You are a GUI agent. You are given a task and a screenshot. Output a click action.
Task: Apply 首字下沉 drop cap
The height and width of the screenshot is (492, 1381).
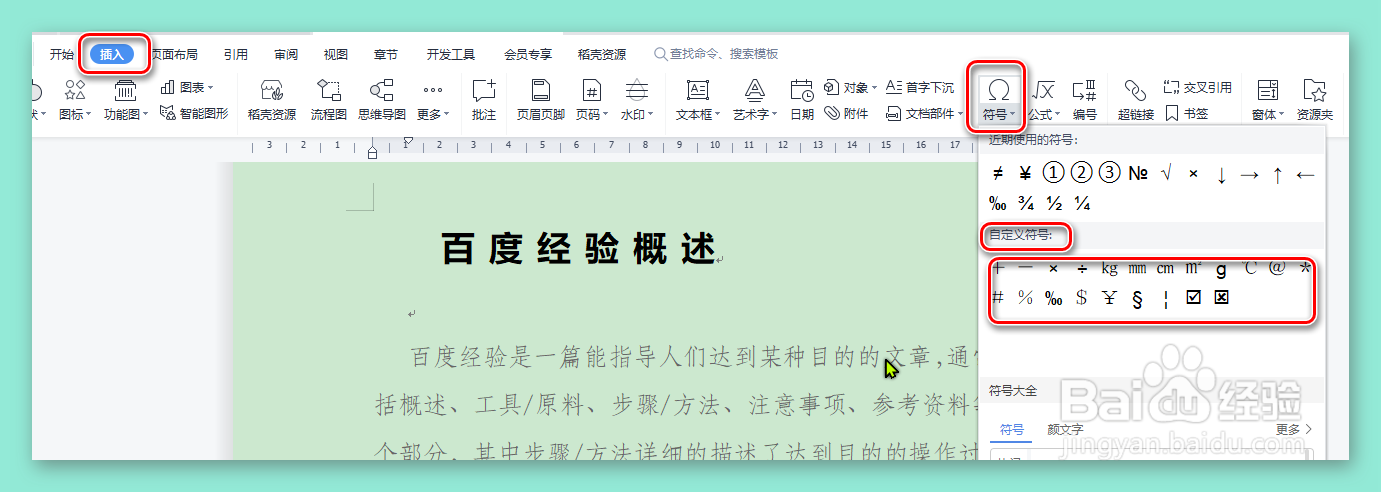pyautogui.click(x=920, y=88)
